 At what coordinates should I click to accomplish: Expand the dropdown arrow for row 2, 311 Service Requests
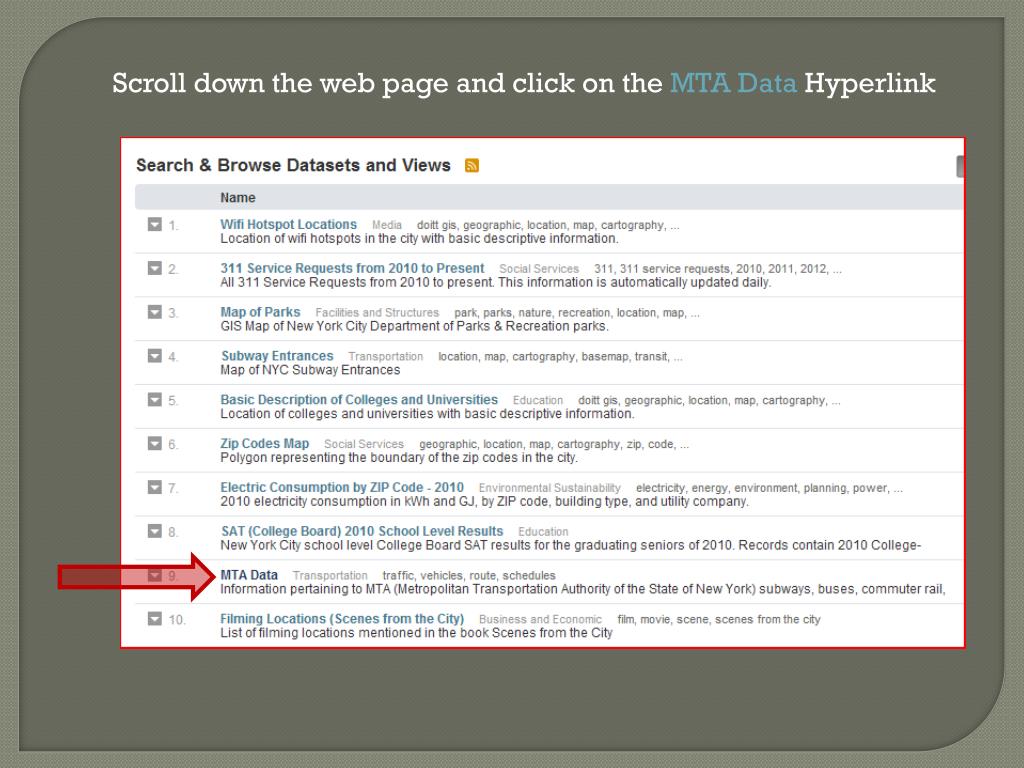click(155, 268)
